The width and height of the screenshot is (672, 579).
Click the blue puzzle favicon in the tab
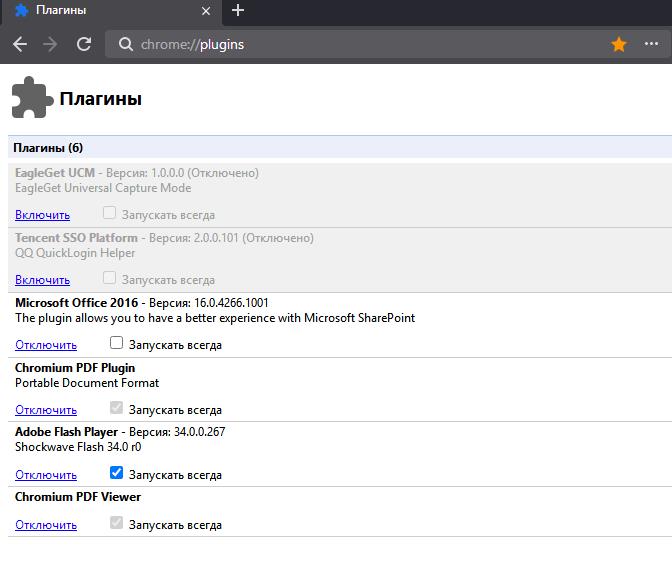point(21,10)
